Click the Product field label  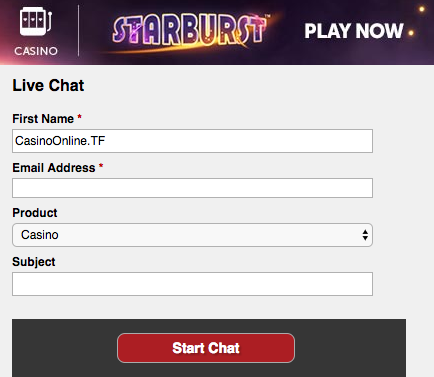click(x=35, y=213)
